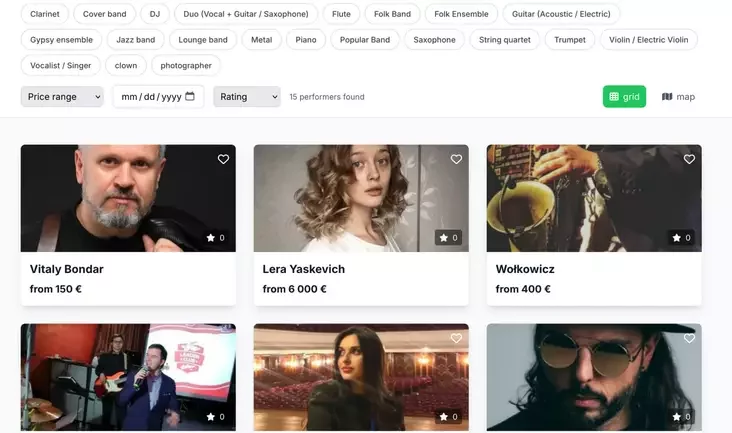
Task: Filter by DJ category chip
Action: pyautogui.click(x=154, y=14)
